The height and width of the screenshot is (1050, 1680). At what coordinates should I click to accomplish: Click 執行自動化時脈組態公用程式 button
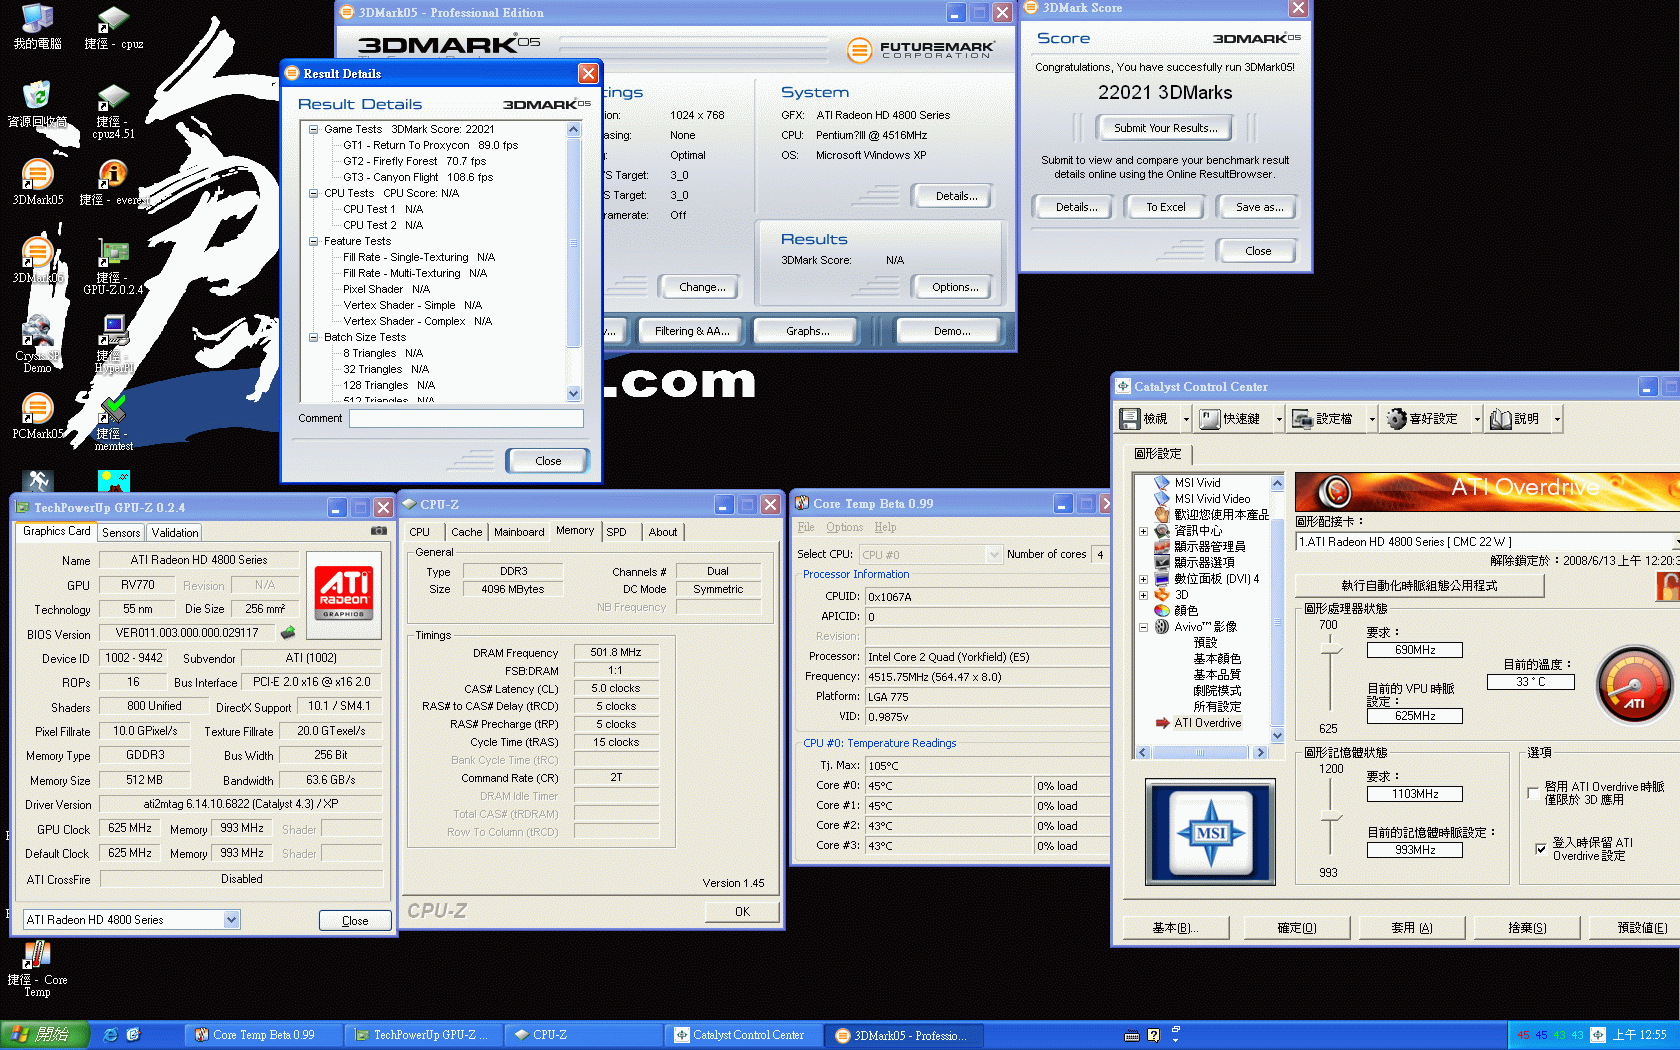(1419, 586)
